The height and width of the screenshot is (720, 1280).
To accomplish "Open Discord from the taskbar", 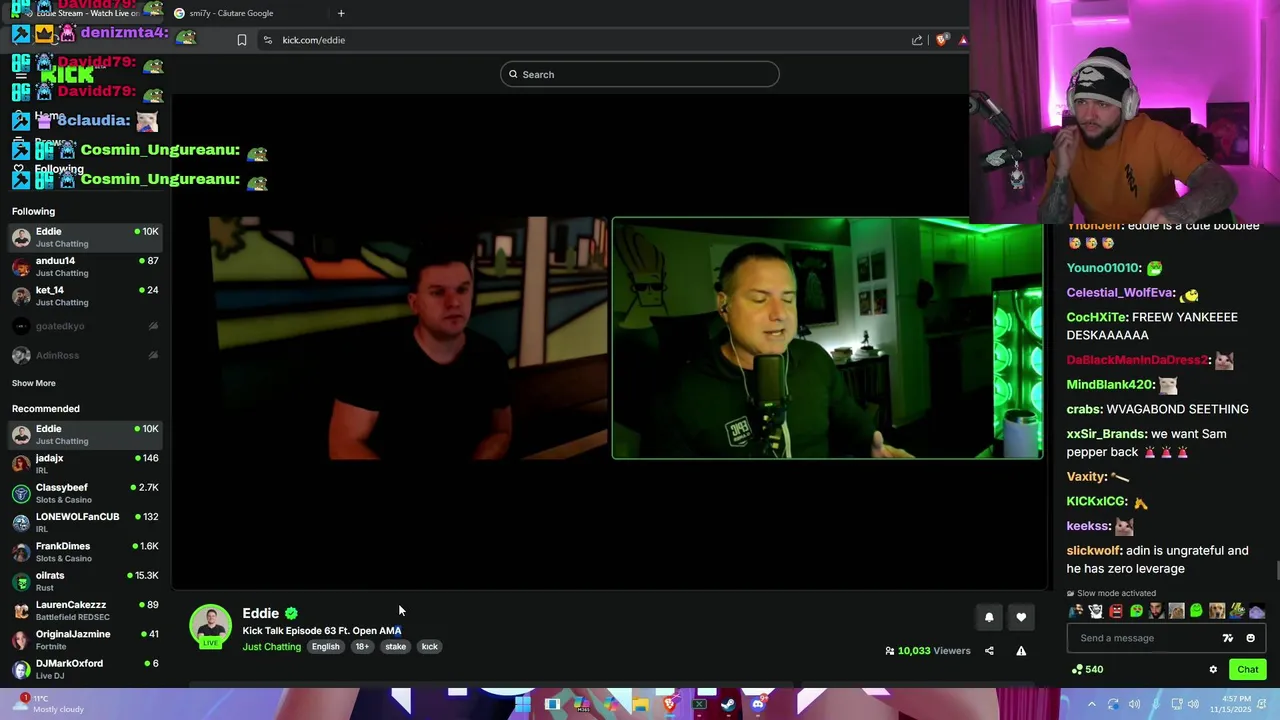I will [x=758, y=704].
